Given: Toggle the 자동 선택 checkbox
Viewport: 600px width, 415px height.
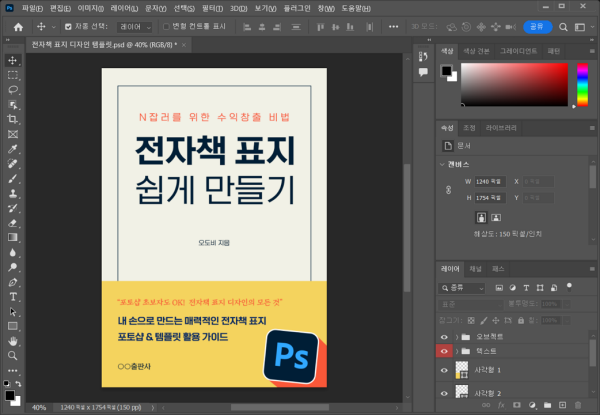Looking at the screenshot, I should [x=68, y=27].
